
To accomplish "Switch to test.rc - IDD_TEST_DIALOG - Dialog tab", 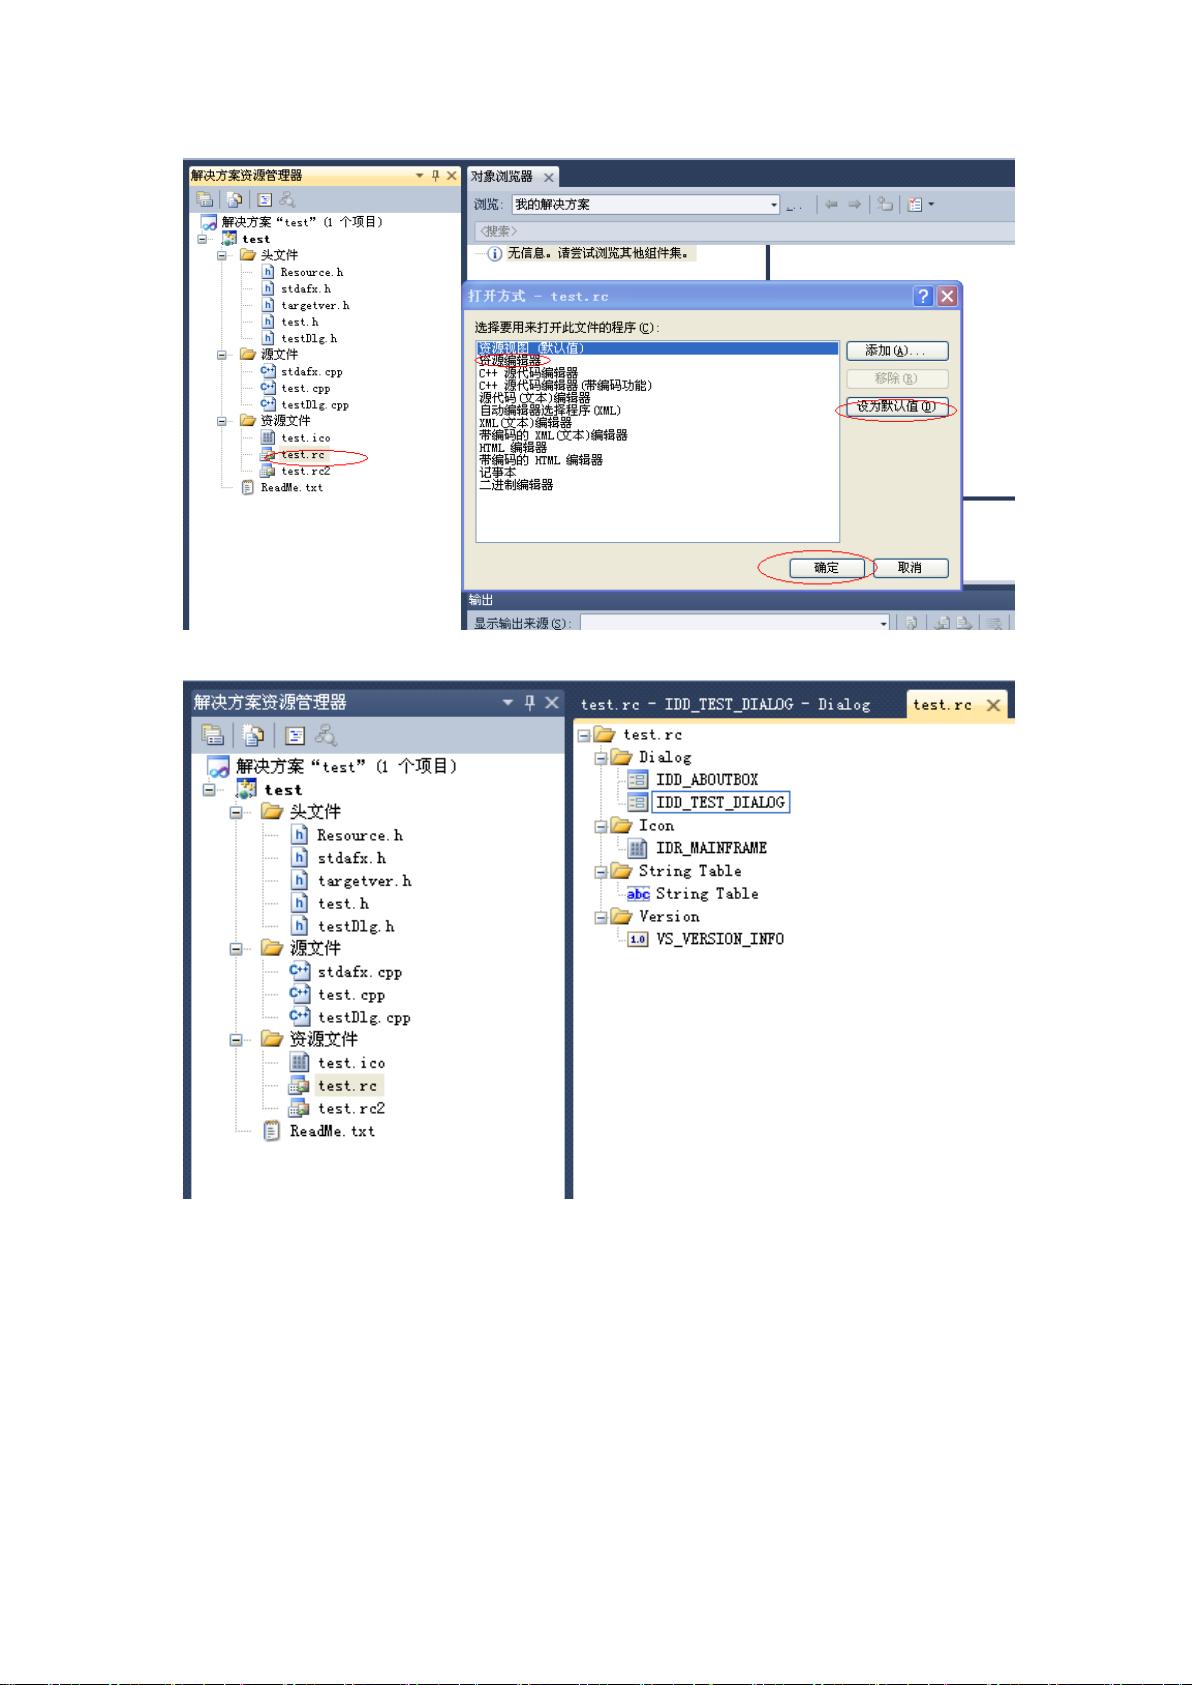I will [x=725, y=704].
